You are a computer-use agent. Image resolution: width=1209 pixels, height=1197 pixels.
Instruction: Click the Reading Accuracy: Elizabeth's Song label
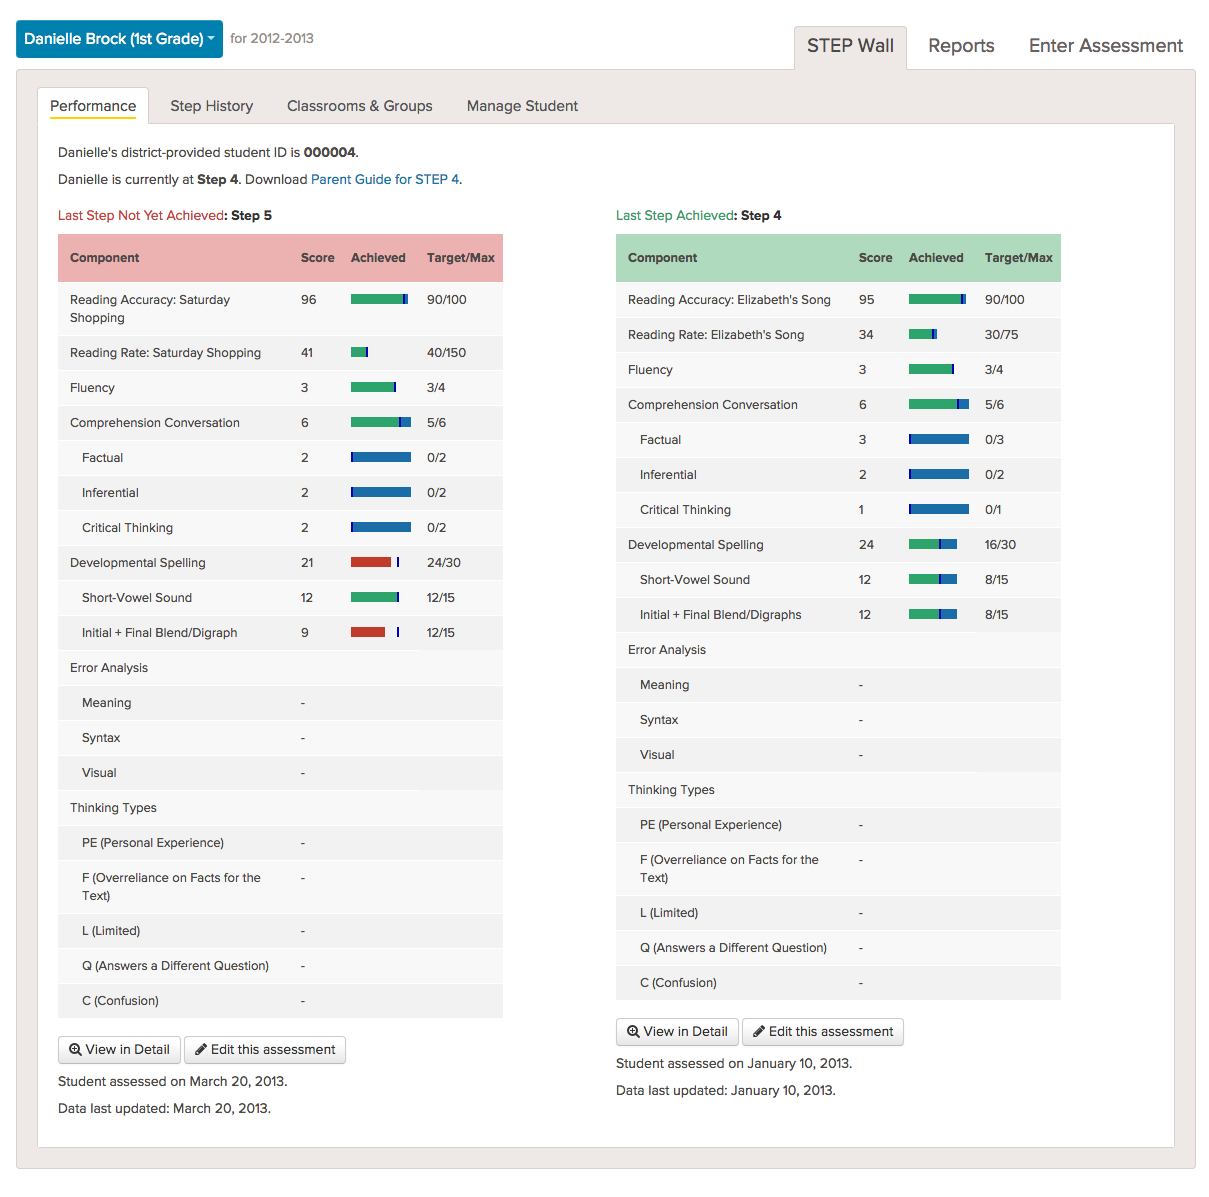pyautogui.click(x=729, y=299)
